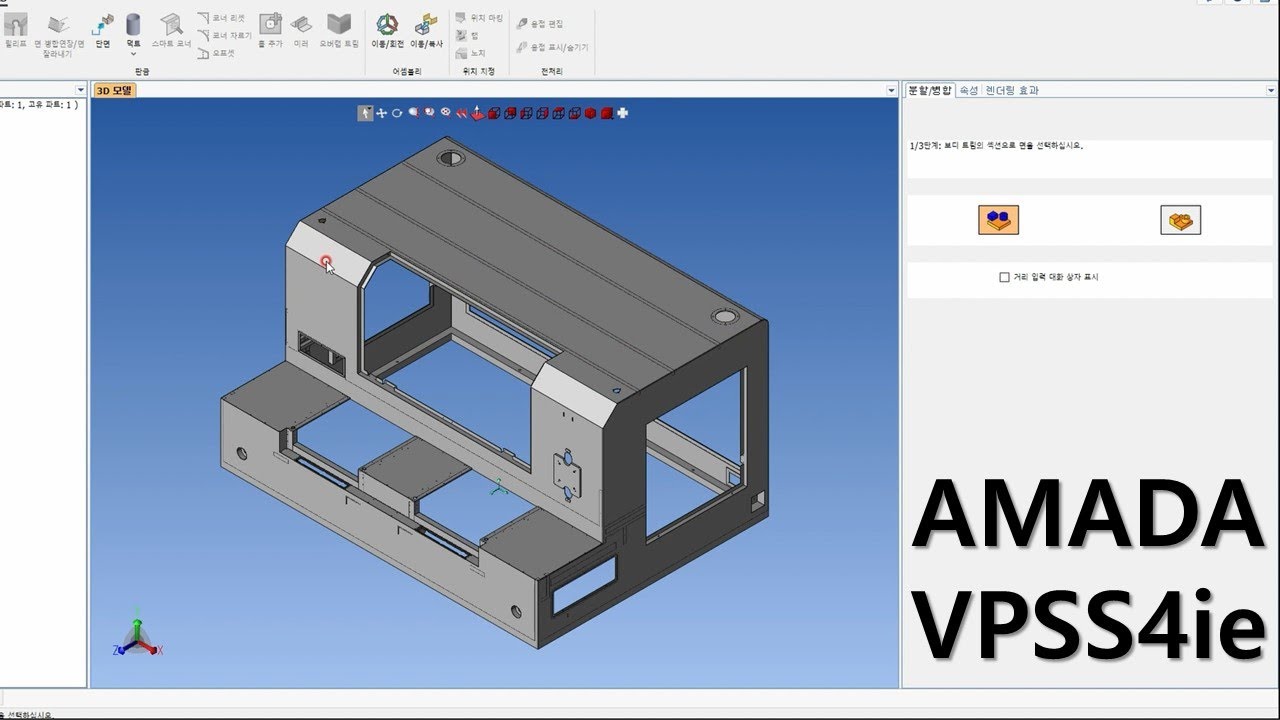Click 용접 표시/숨기기 in the ribbon
Viewport: 1280px width, 720px height.
[552, 47]
